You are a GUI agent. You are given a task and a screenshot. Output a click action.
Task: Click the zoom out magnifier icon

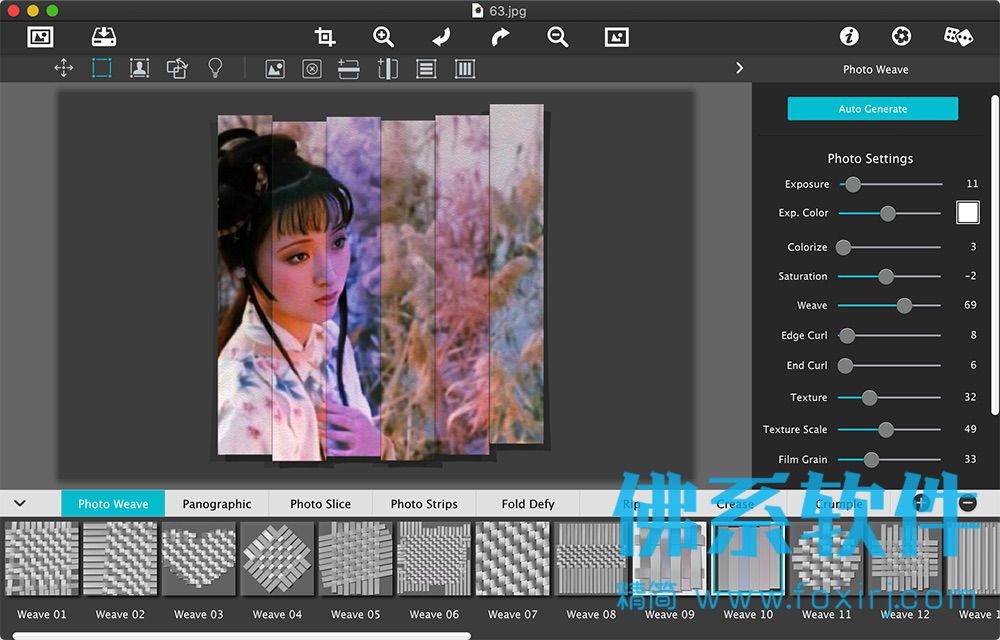tap(557, 37)
